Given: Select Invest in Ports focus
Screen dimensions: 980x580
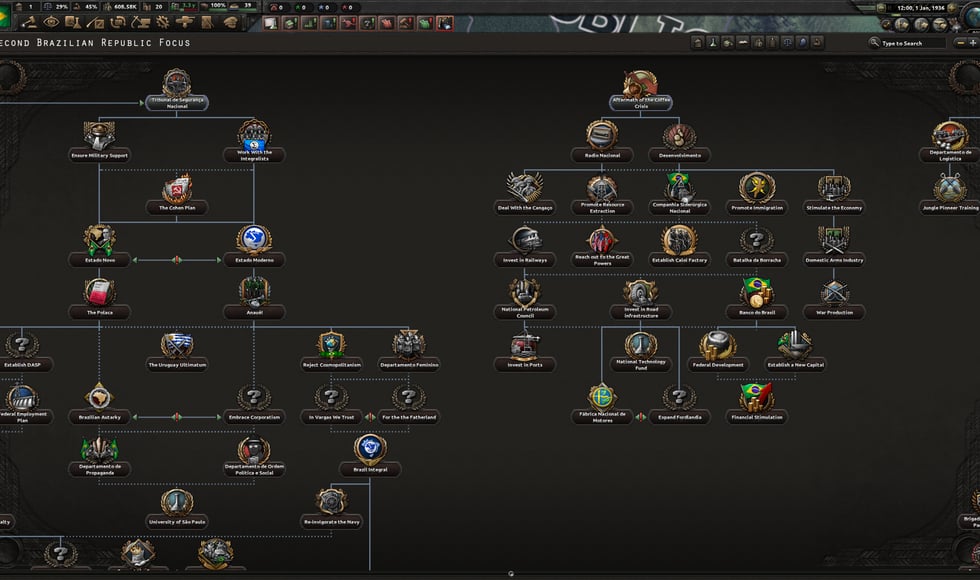Looking at the screenshot, I should coord(525,351).
